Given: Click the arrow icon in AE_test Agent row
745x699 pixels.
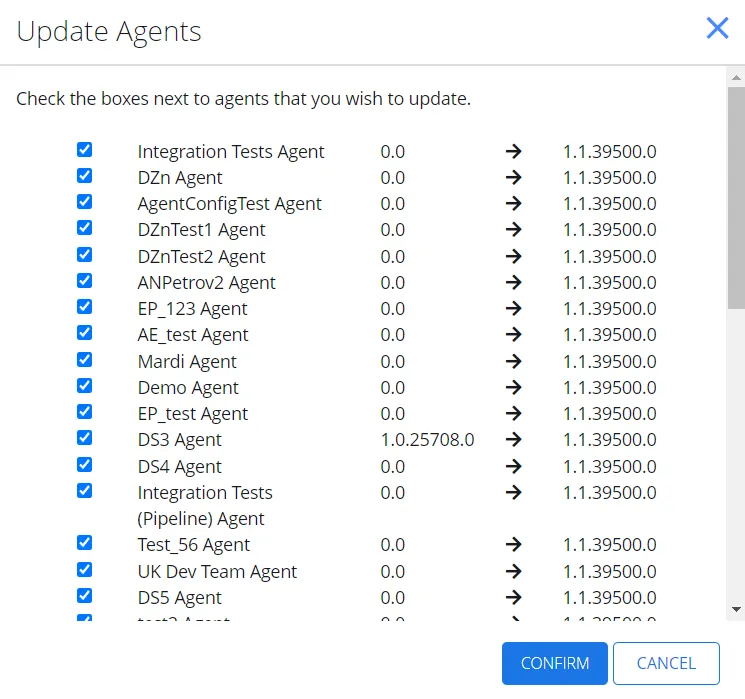Looking at the screenshot, I should click(514, 335).
